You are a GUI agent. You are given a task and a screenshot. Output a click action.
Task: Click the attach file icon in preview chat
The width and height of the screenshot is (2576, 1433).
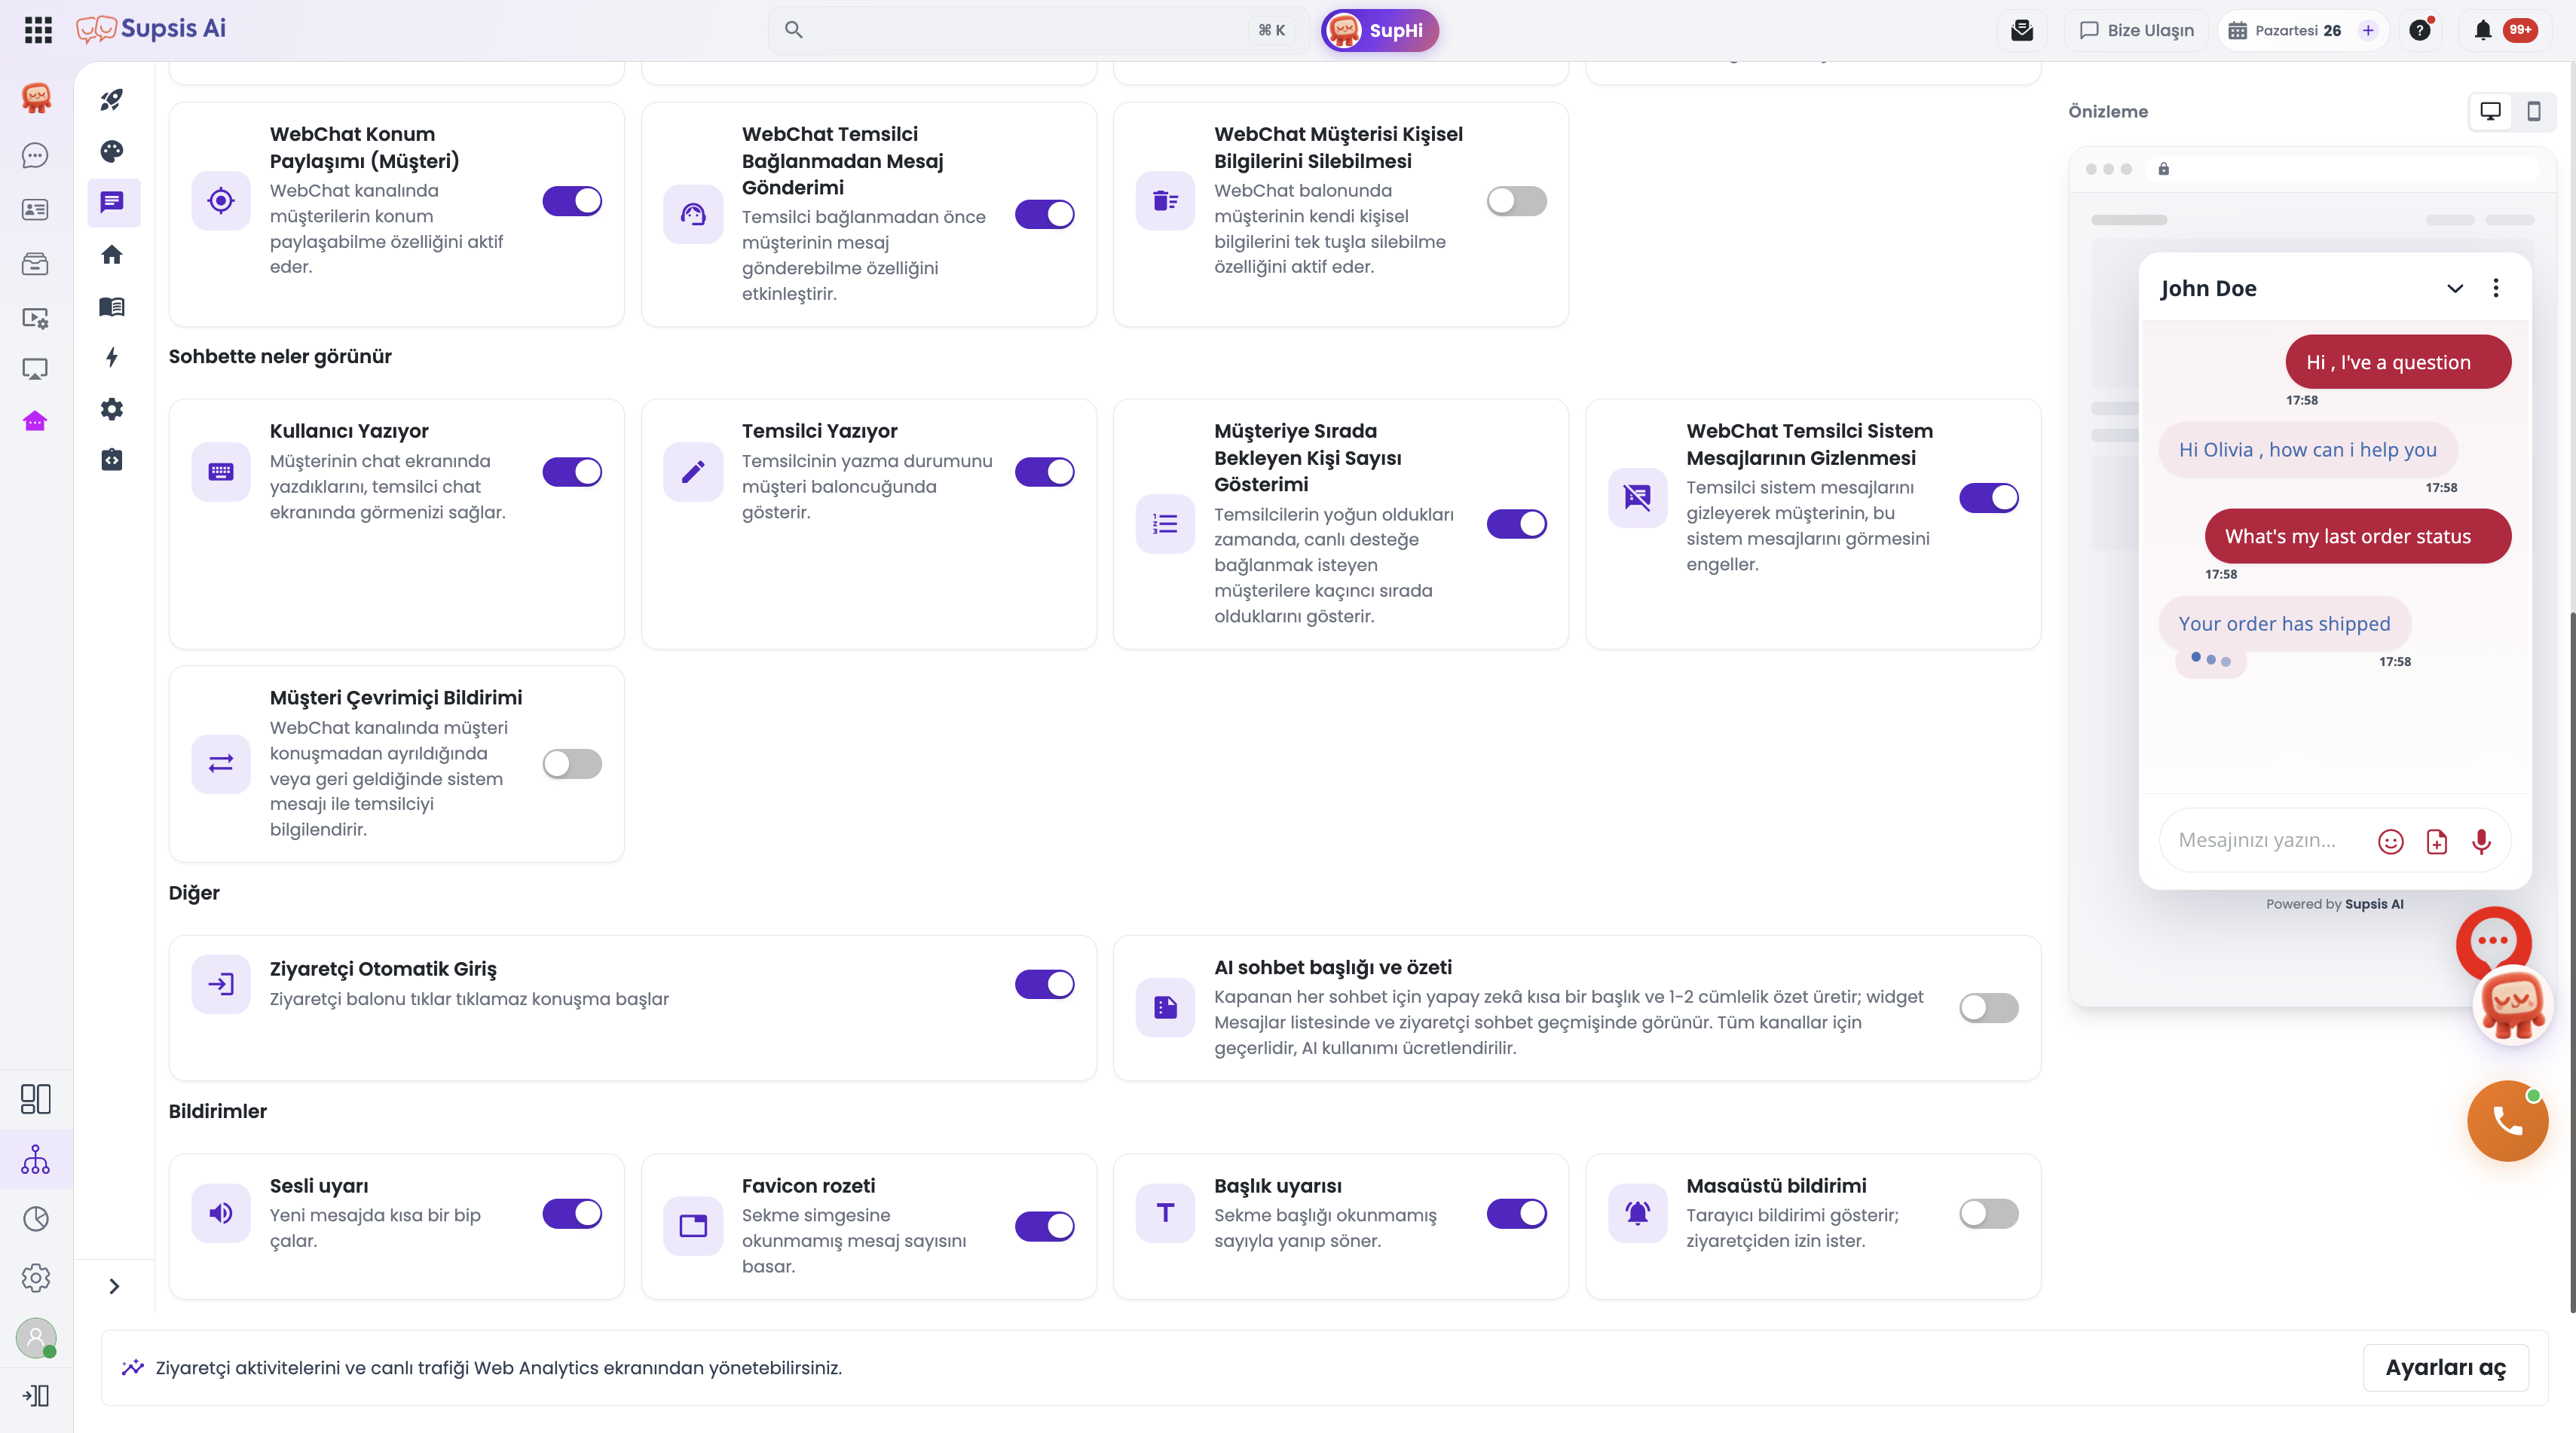coord(2437,842)
